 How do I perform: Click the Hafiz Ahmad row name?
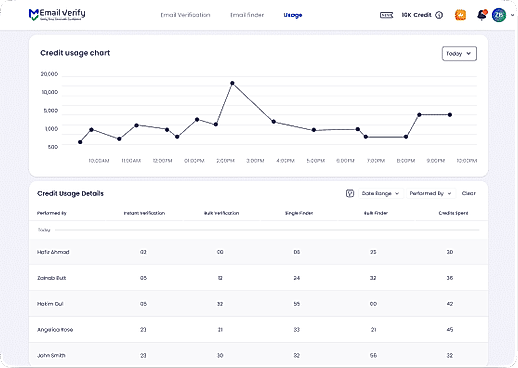pos(53,252)
